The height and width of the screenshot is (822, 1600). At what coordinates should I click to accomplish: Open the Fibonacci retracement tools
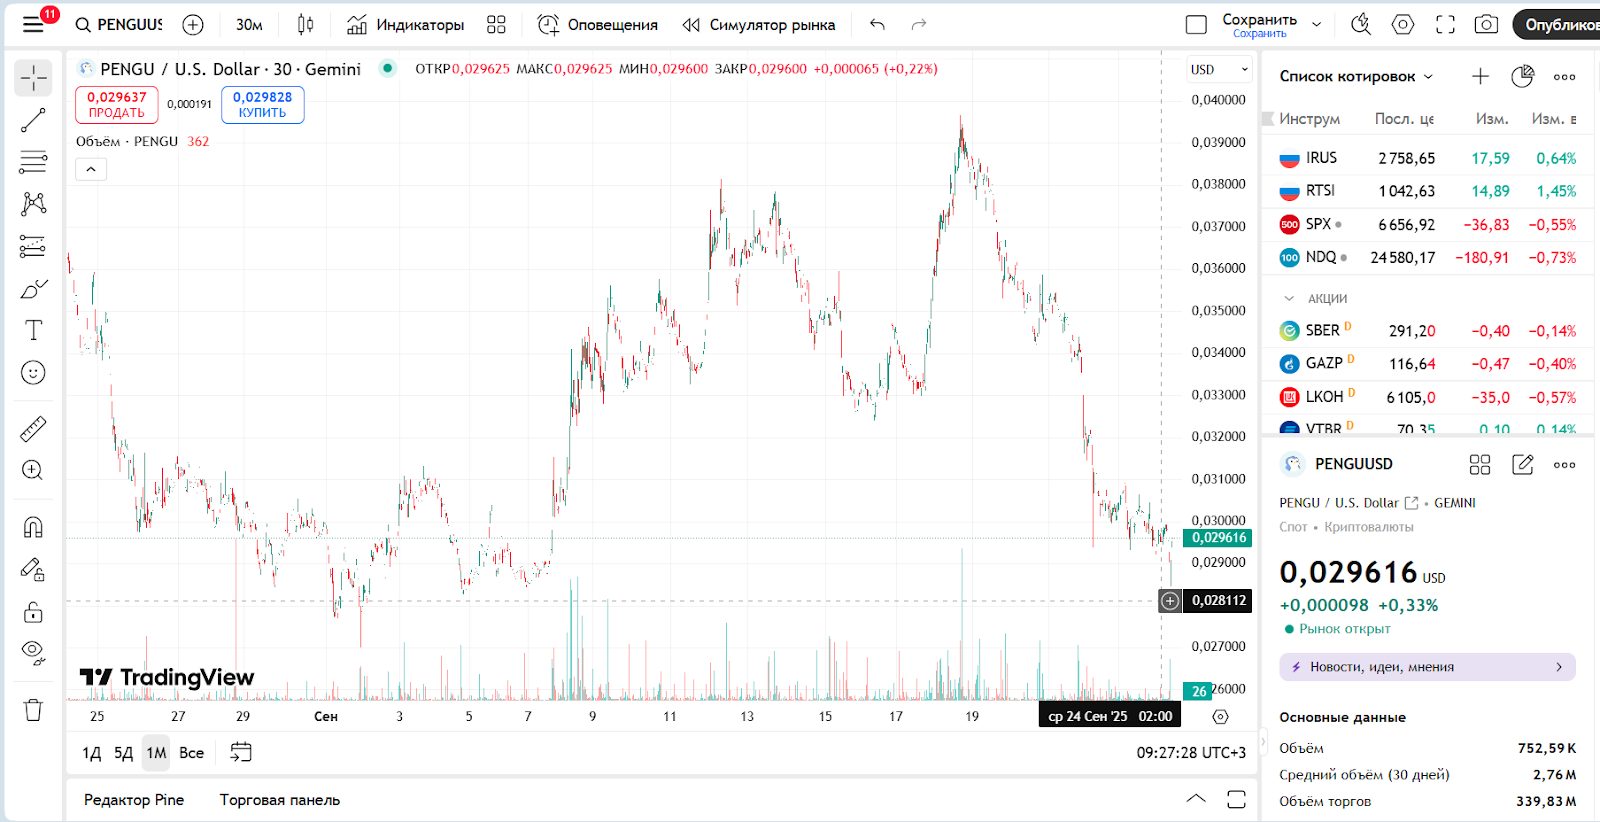click(33, 162)
